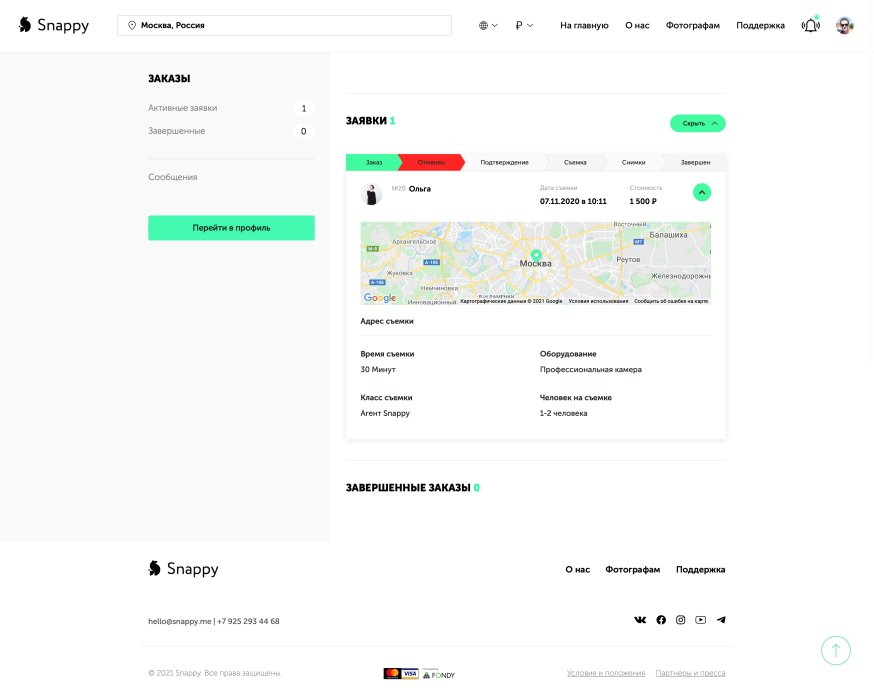
Task: Open the VK social icon
Action: point(640,620)
